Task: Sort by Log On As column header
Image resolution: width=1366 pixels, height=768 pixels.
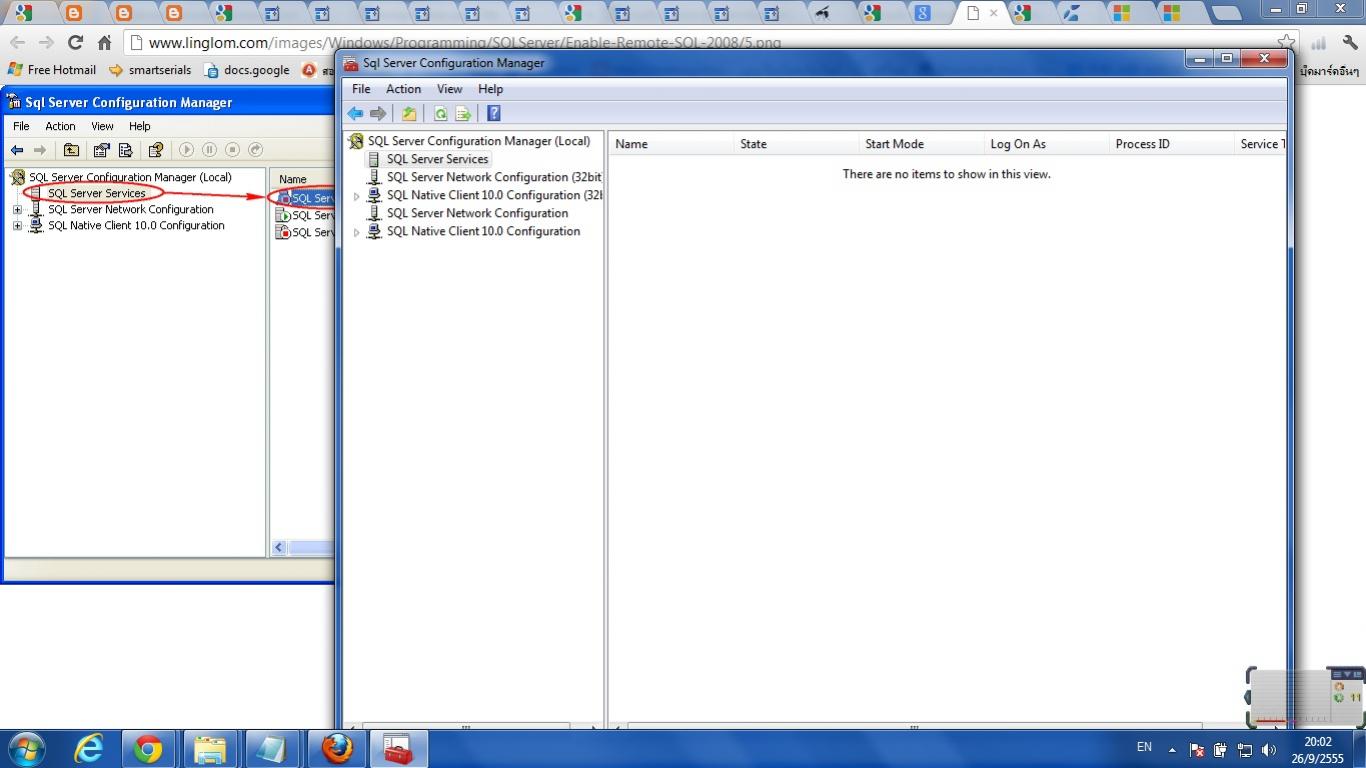Action: point(1046,144)
